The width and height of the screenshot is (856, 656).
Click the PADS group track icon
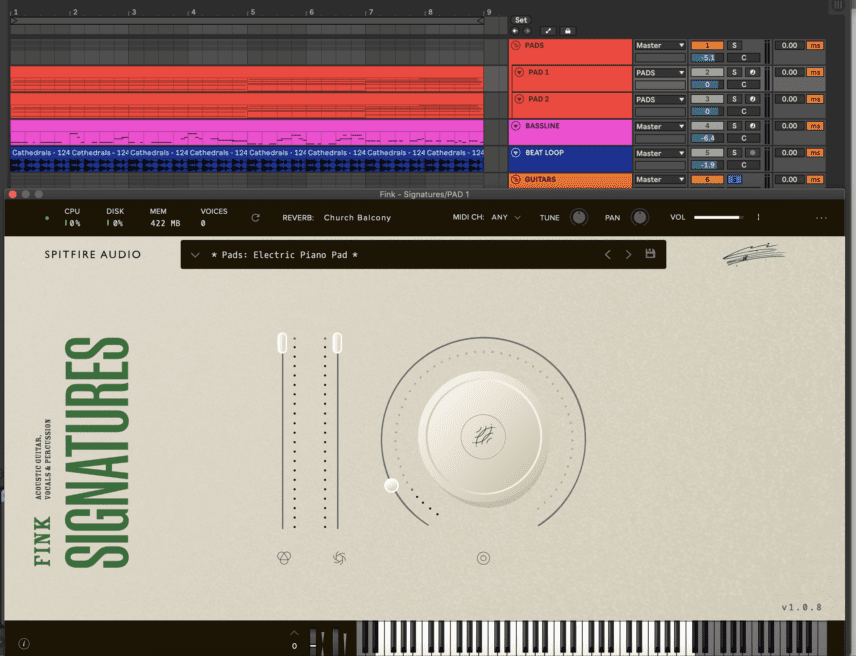pyautogui.click(x=516, y=45)
